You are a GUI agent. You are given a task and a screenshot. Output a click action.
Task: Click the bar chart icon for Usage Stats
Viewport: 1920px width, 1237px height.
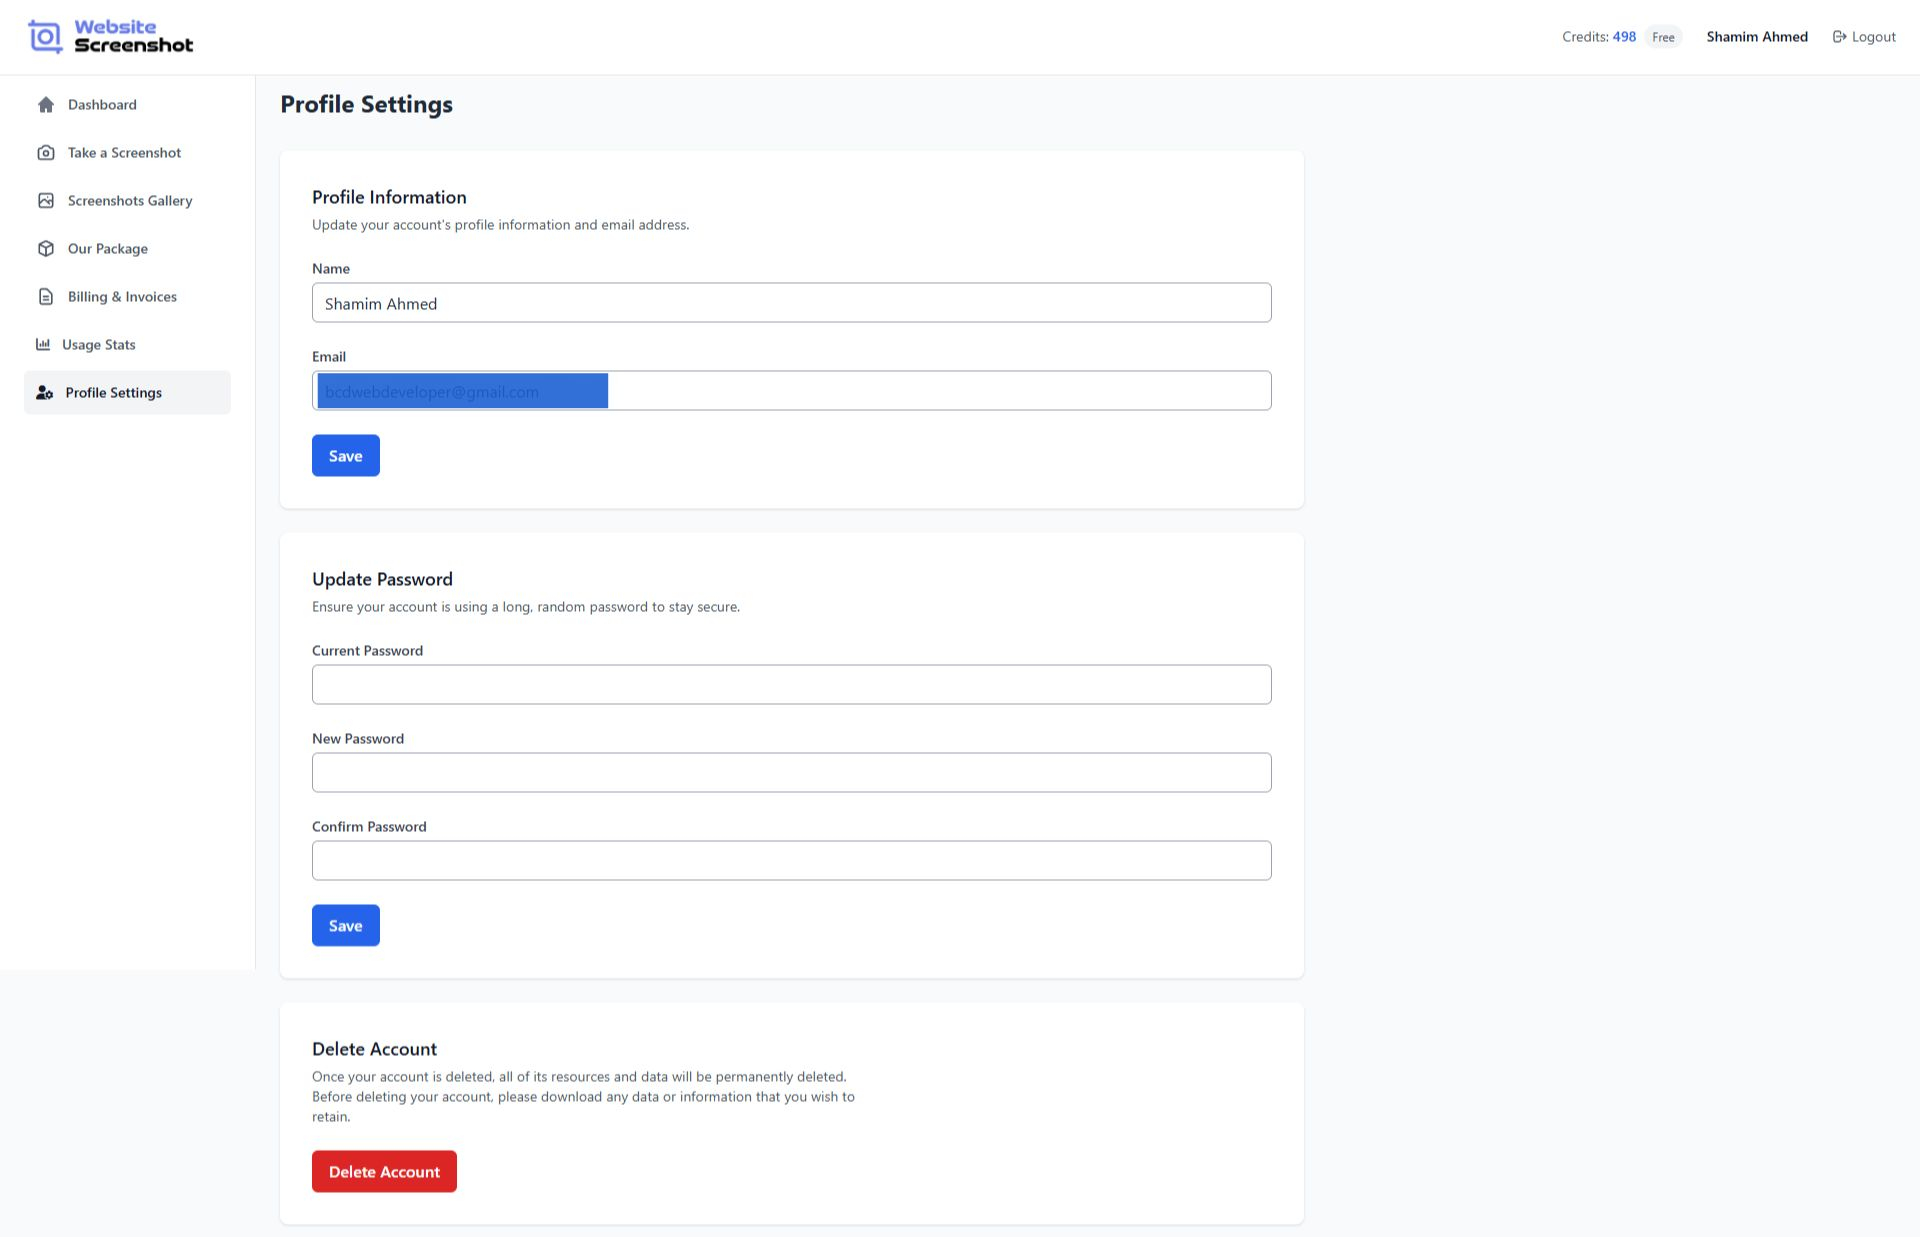point(45,344)
